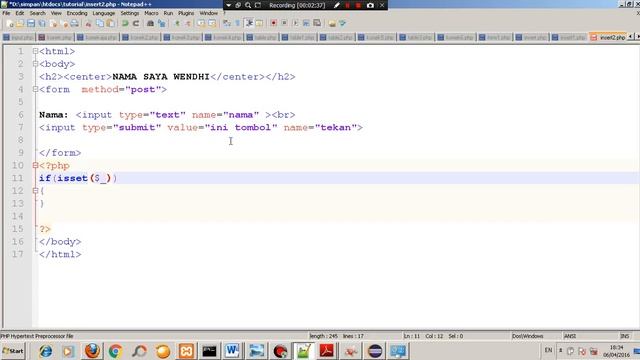Viewport: 640px width, 360px height.
Task: Toggle Synchronize Horizontal Scrolling
Action: [x=212, y=24]
